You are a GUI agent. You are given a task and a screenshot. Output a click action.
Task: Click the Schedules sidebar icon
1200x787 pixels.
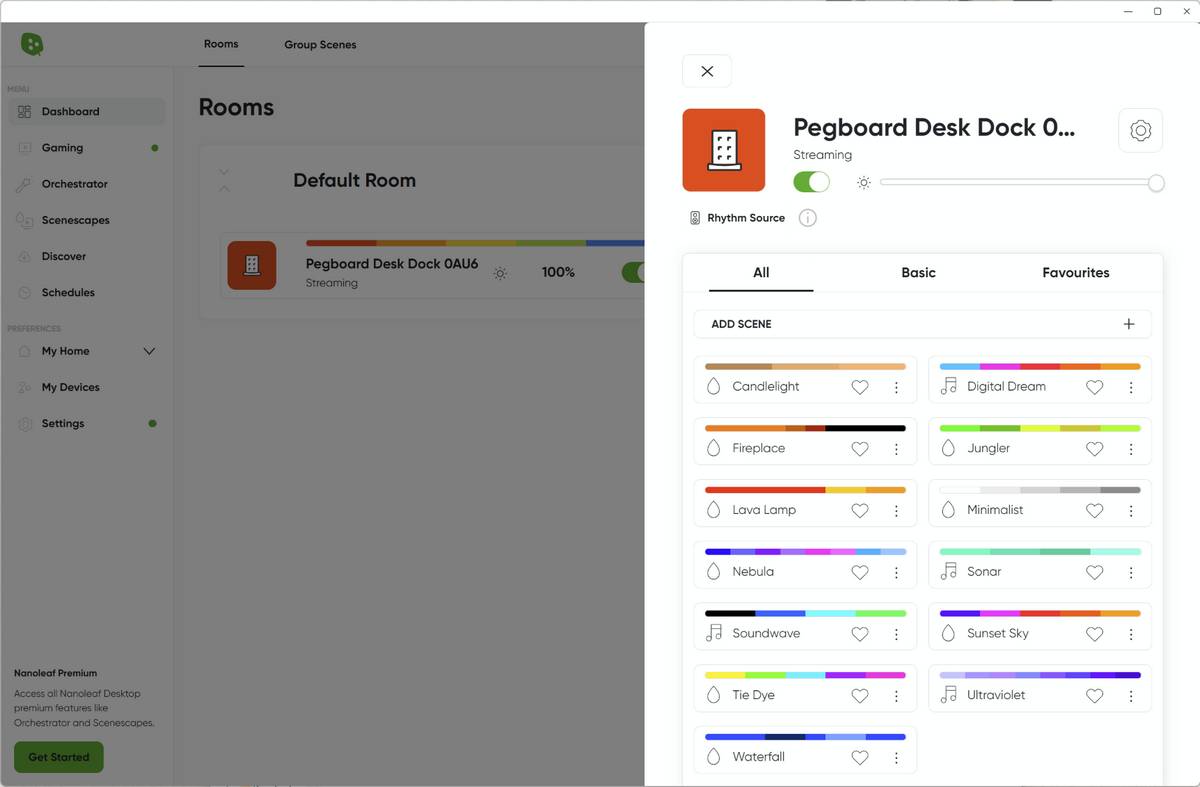tap(25, 293)
